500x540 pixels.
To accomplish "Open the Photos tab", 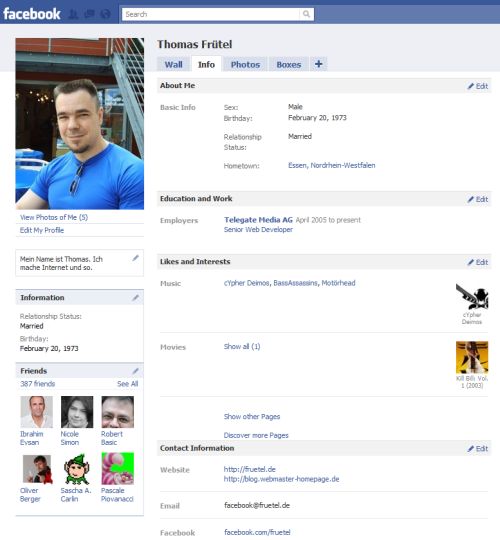I will (245, 64).
